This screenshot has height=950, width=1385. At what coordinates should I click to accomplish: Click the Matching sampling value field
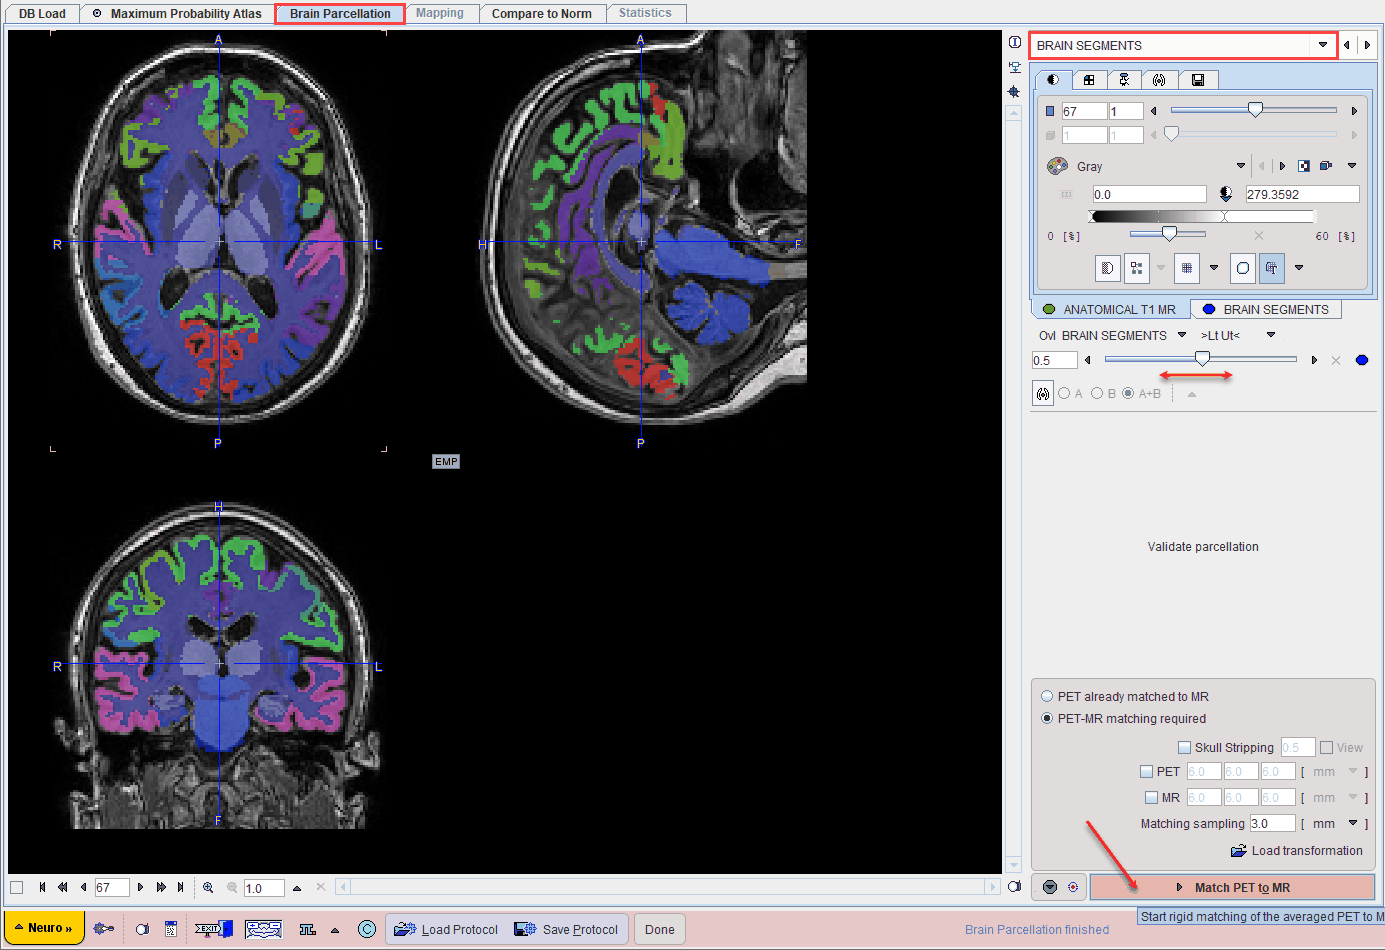pyautogui.click(x=1272, y=823)
